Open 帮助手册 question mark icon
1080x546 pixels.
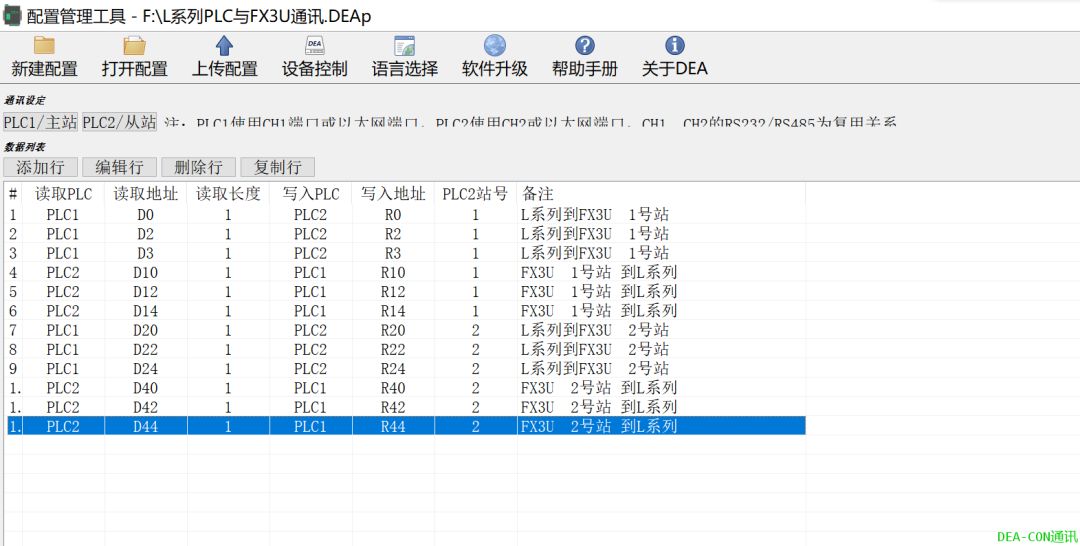click(585, 45)
